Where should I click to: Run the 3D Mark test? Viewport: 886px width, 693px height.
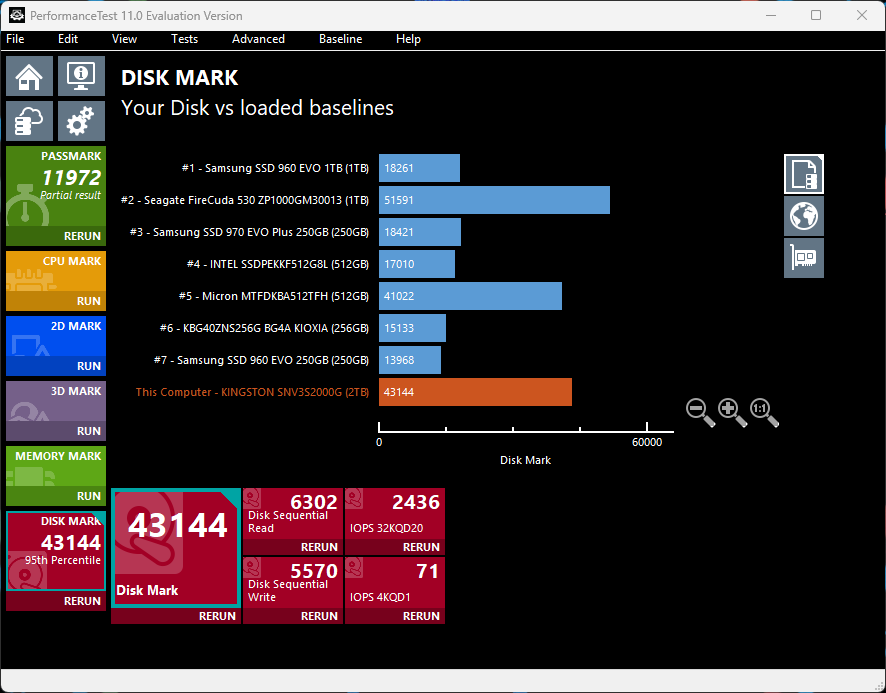(x=56, y=431)
